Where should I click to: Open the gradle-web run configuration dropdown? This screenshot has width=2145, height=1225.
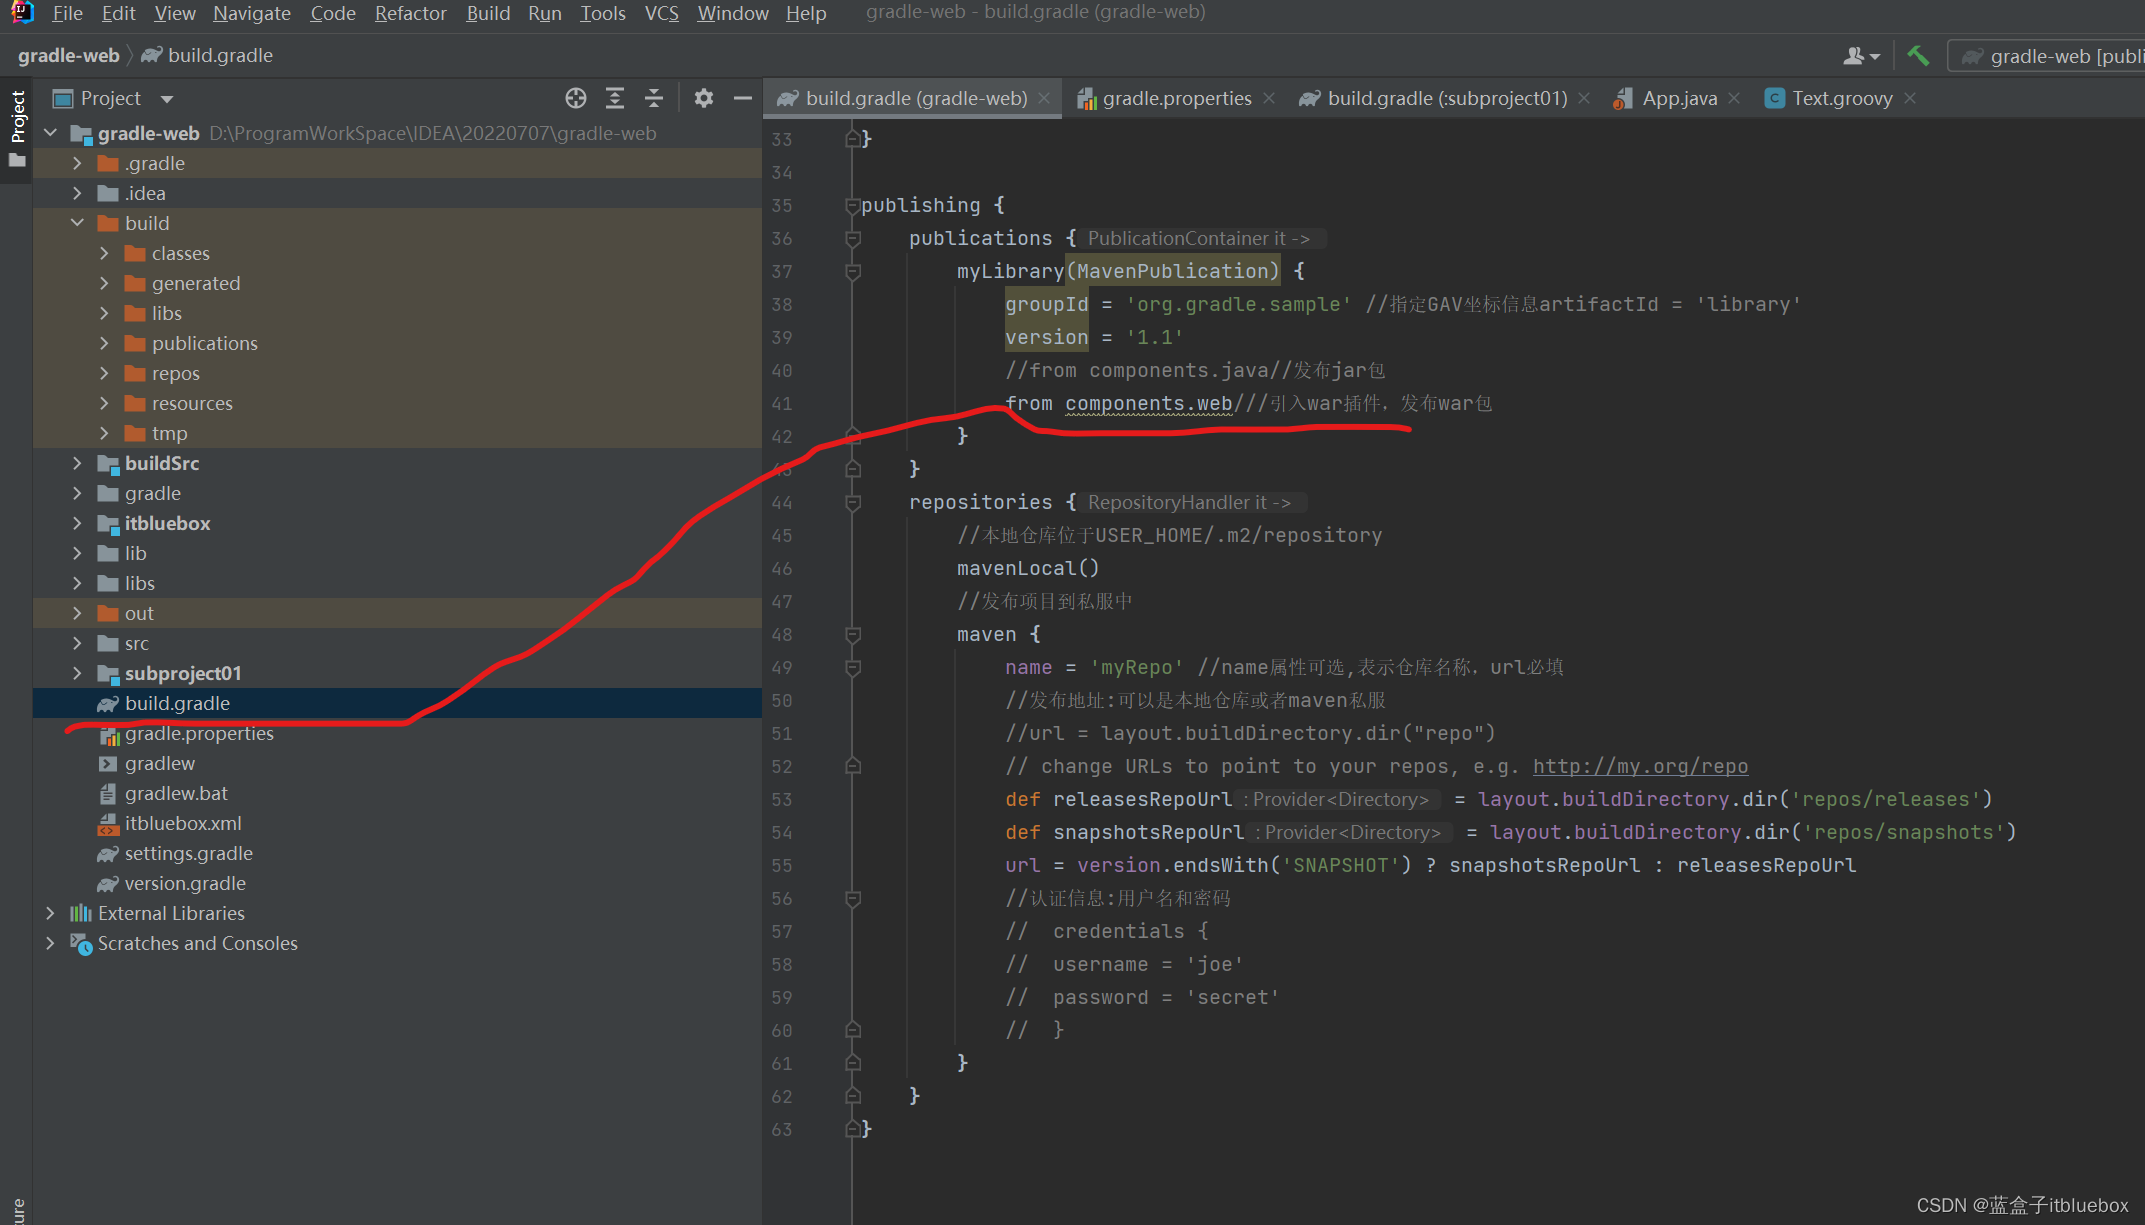[x=2048, y=56]
